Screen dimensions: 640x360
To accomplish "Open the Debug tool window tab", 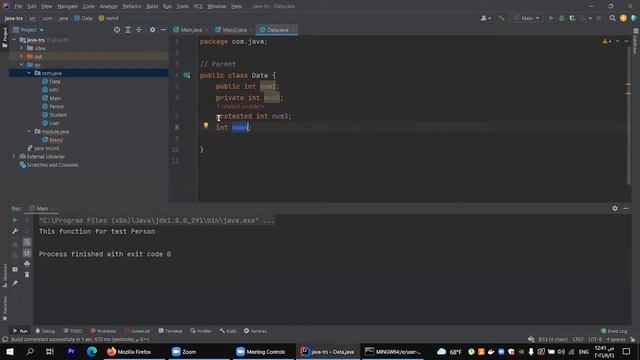I will (45, 331).
